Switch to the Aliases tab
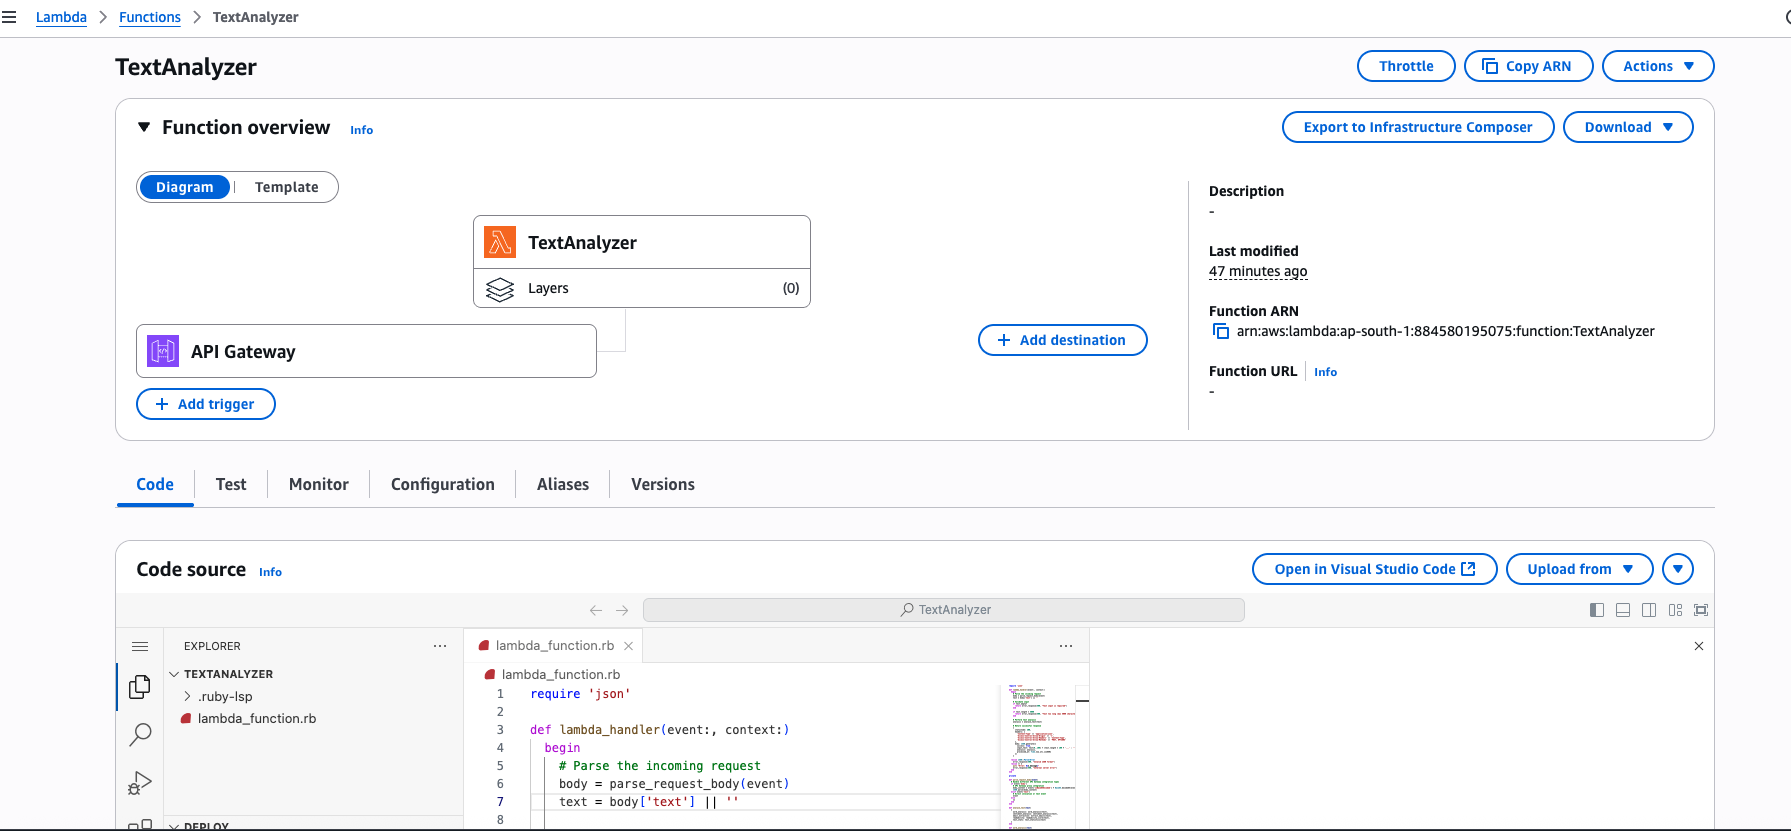 (x=563, y=484)
